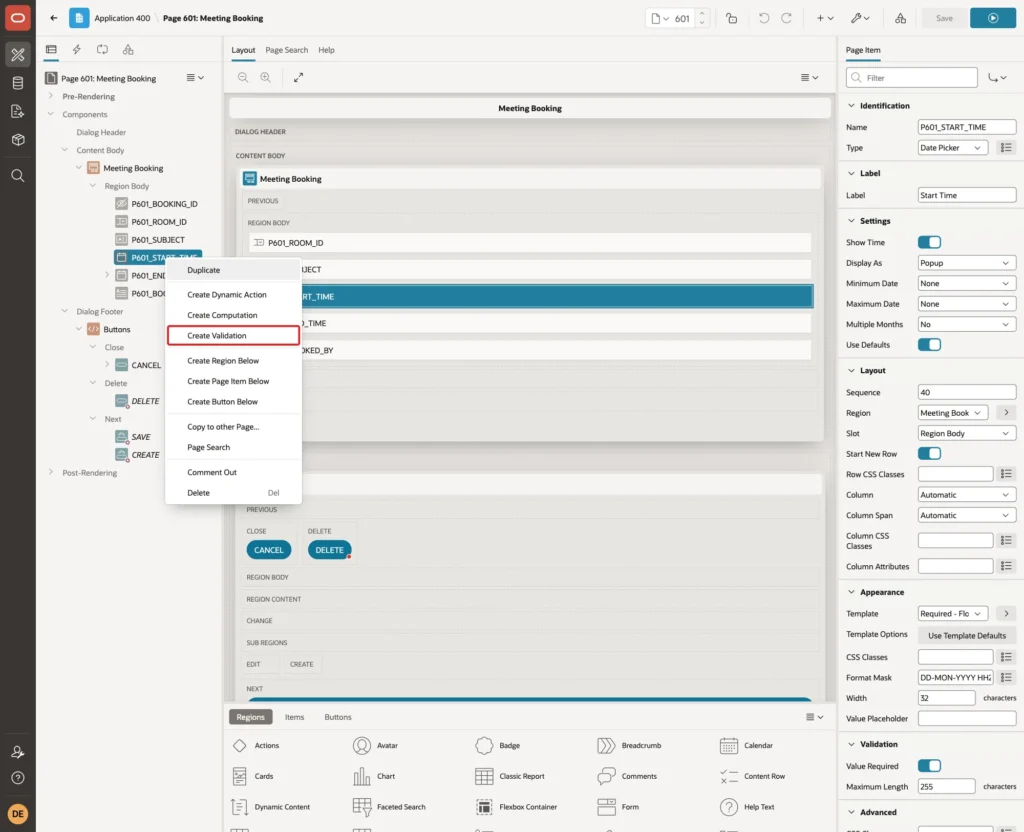Open the Column Span dropdown

pos(967,515)
